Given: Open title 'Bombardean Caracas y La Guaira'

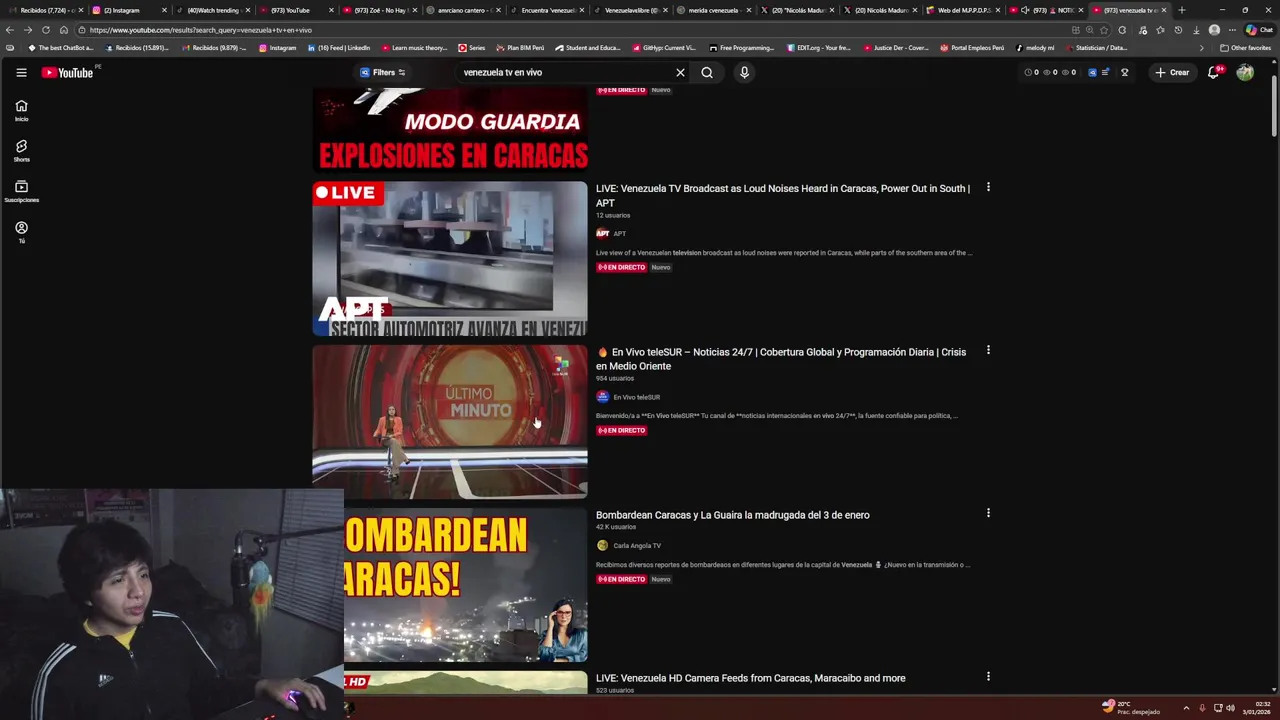Looking at the screenshot, I should (733, 515).
